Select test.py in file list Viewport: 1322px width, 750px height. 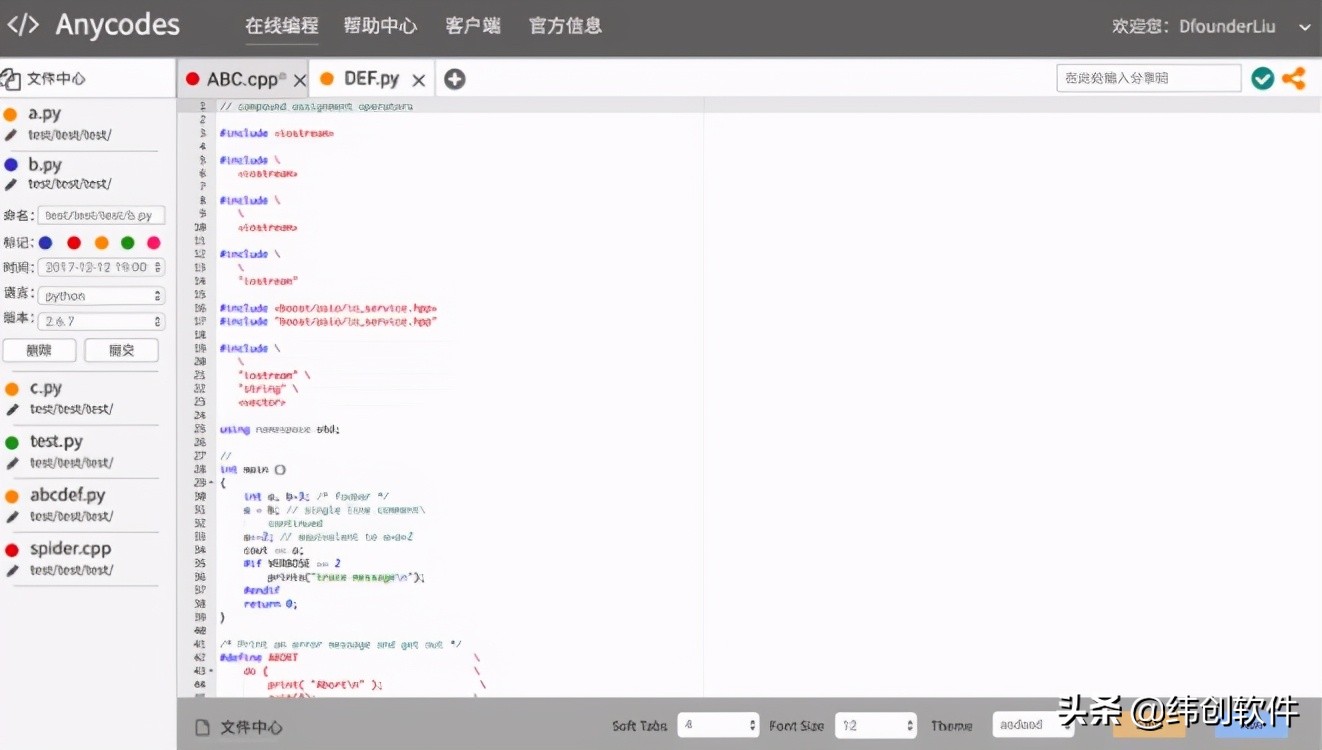56,441
